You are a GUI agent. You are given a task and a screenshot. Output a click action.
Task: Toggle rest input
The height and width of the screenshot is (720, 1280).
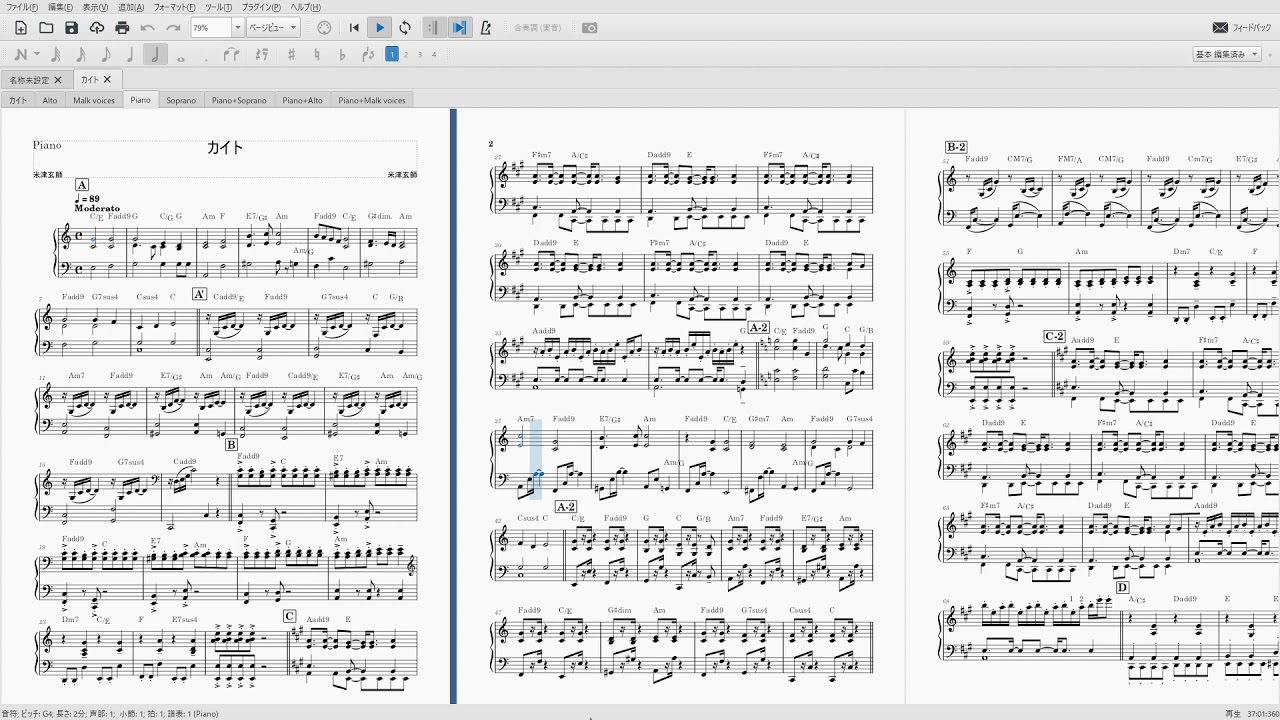[x=260, y=55]
